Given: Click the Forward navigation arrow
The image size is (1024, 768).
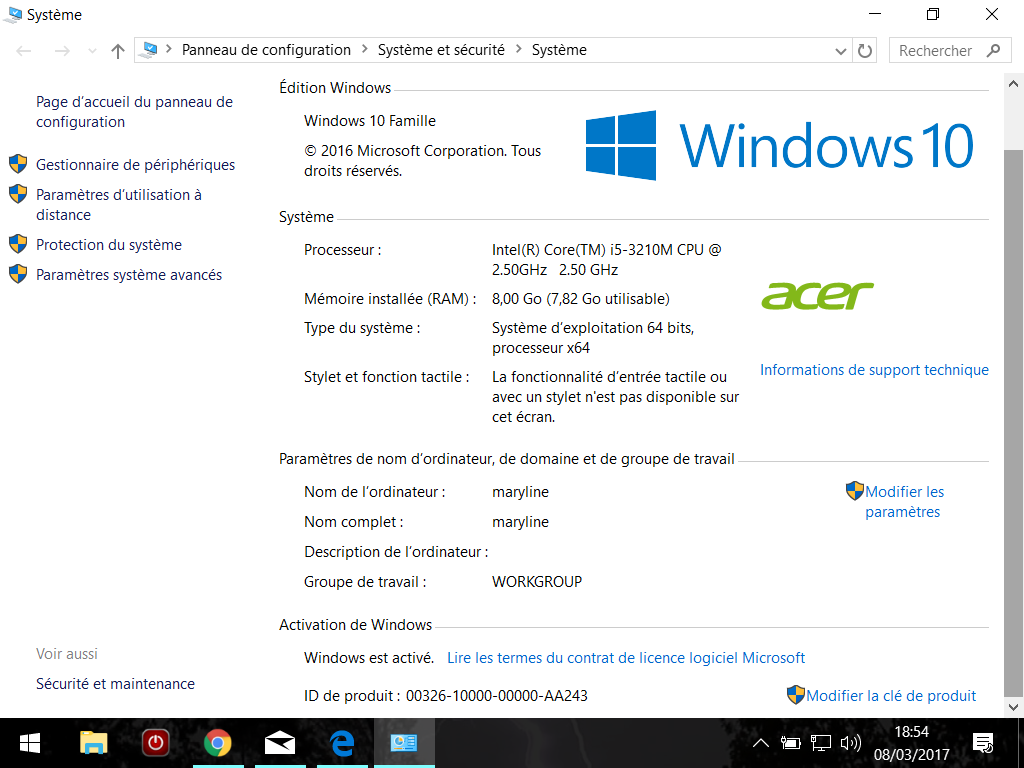Looking at the screenshot, I should point(62,51).
